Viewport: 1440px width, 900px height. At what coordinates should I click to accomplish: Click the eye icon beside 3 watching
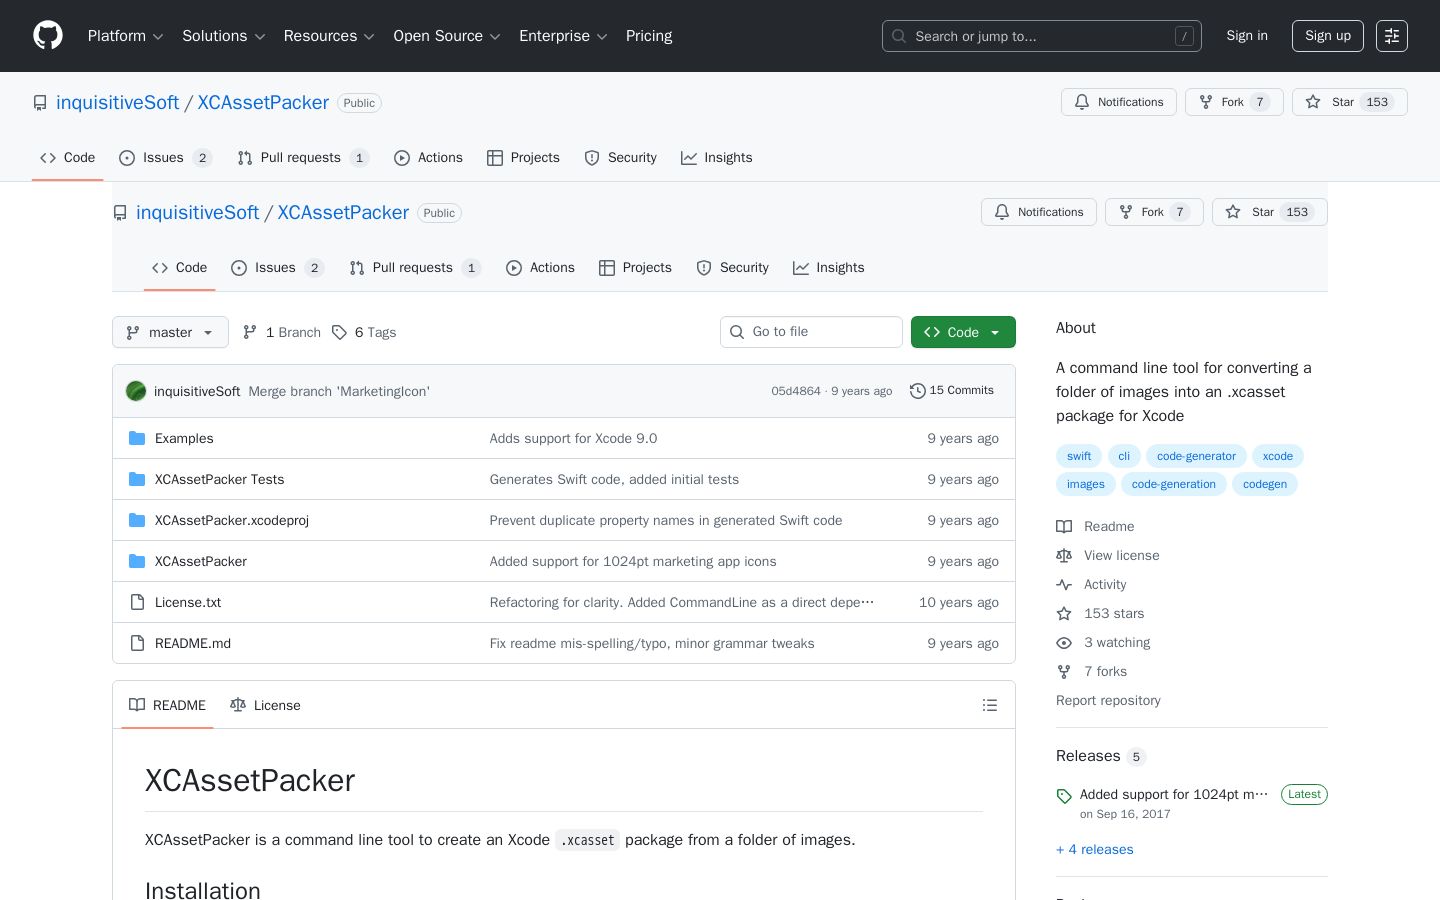[x=1064, y=643]
